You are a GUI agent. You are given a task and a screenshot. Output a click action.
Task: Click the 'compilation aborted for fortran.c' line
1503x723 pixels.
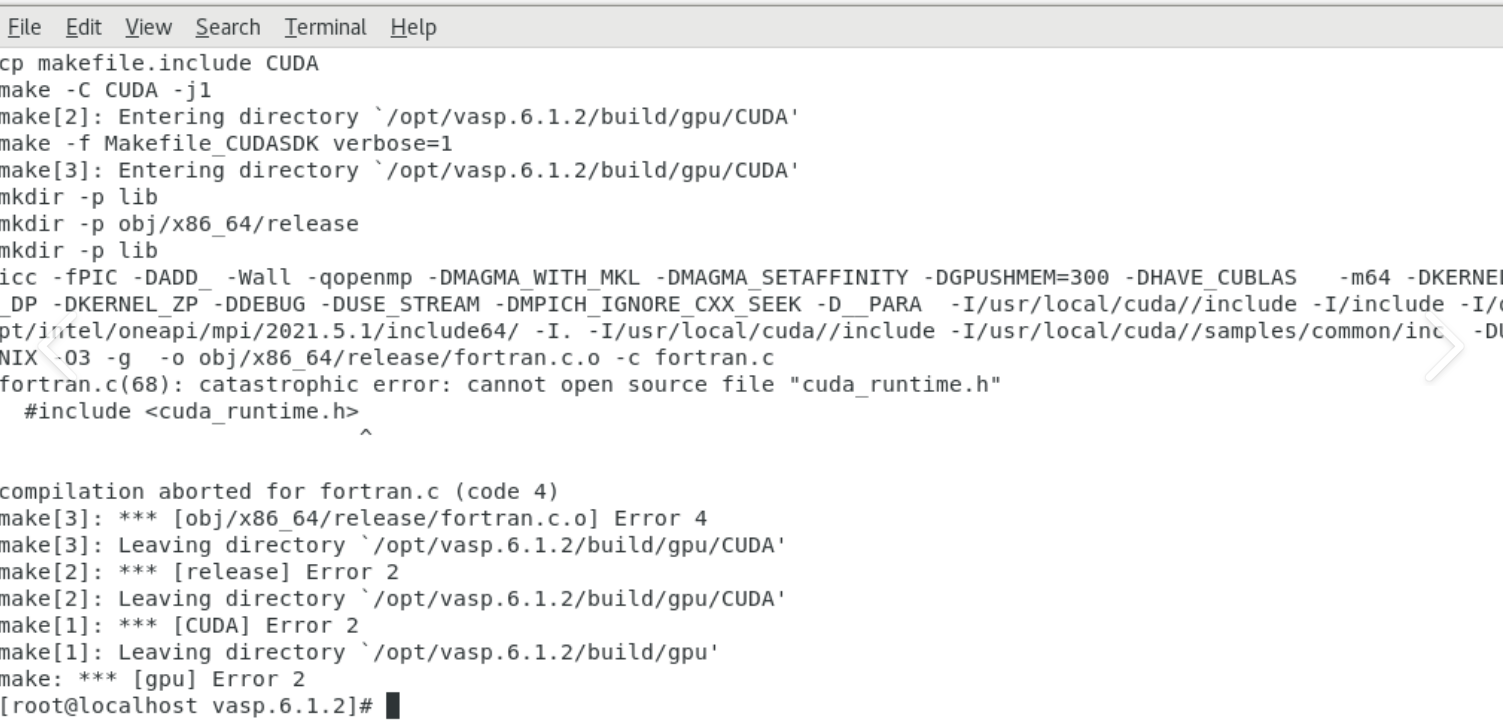click(x=279, y=492)
